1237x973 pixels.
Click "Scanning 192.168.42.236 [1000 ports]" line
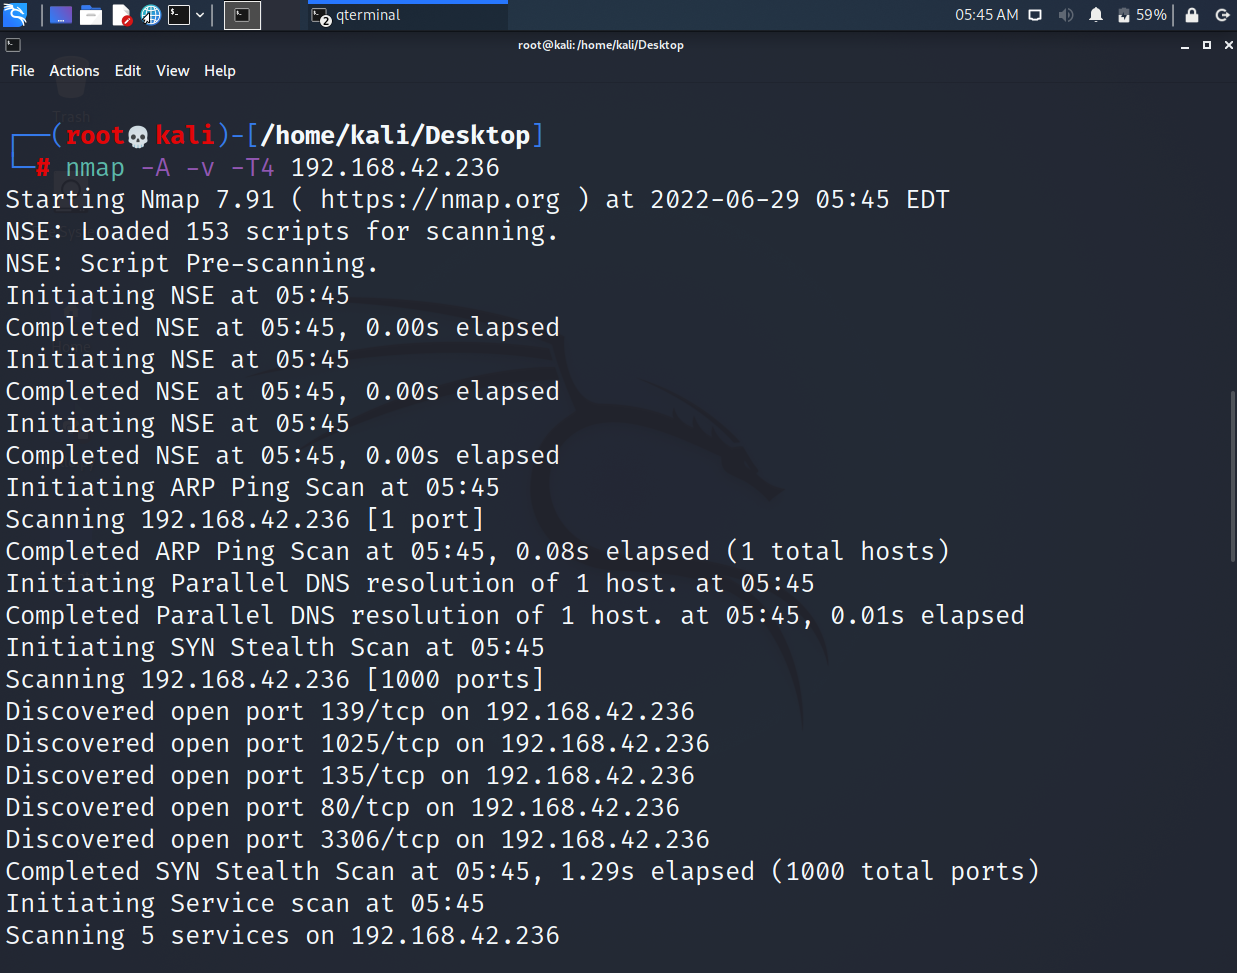pyautogui.click(x=275, y=680)
